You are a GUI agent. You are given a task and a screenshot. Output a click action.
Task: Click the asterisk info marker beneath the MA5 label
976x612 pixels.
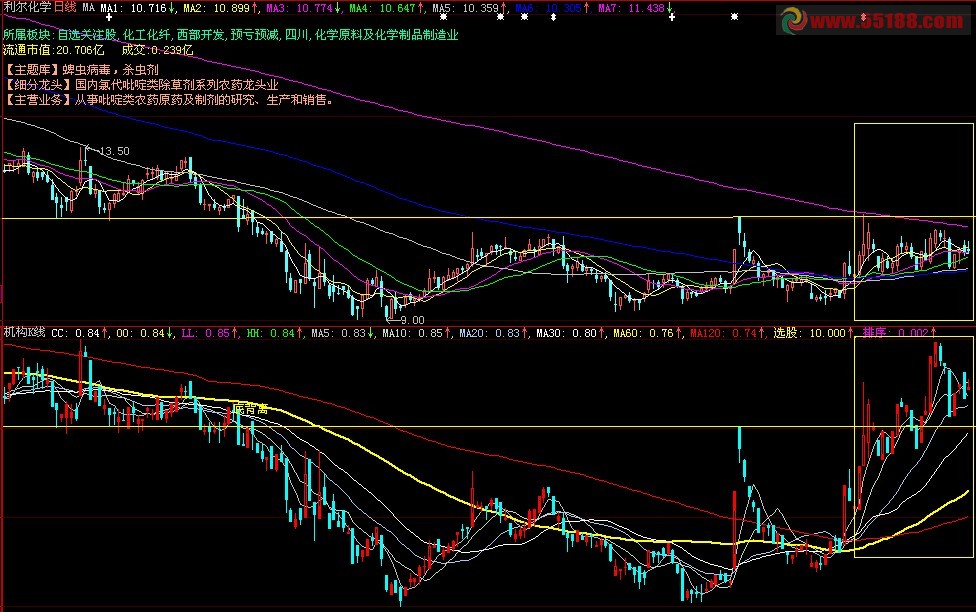tap(443, 17)
